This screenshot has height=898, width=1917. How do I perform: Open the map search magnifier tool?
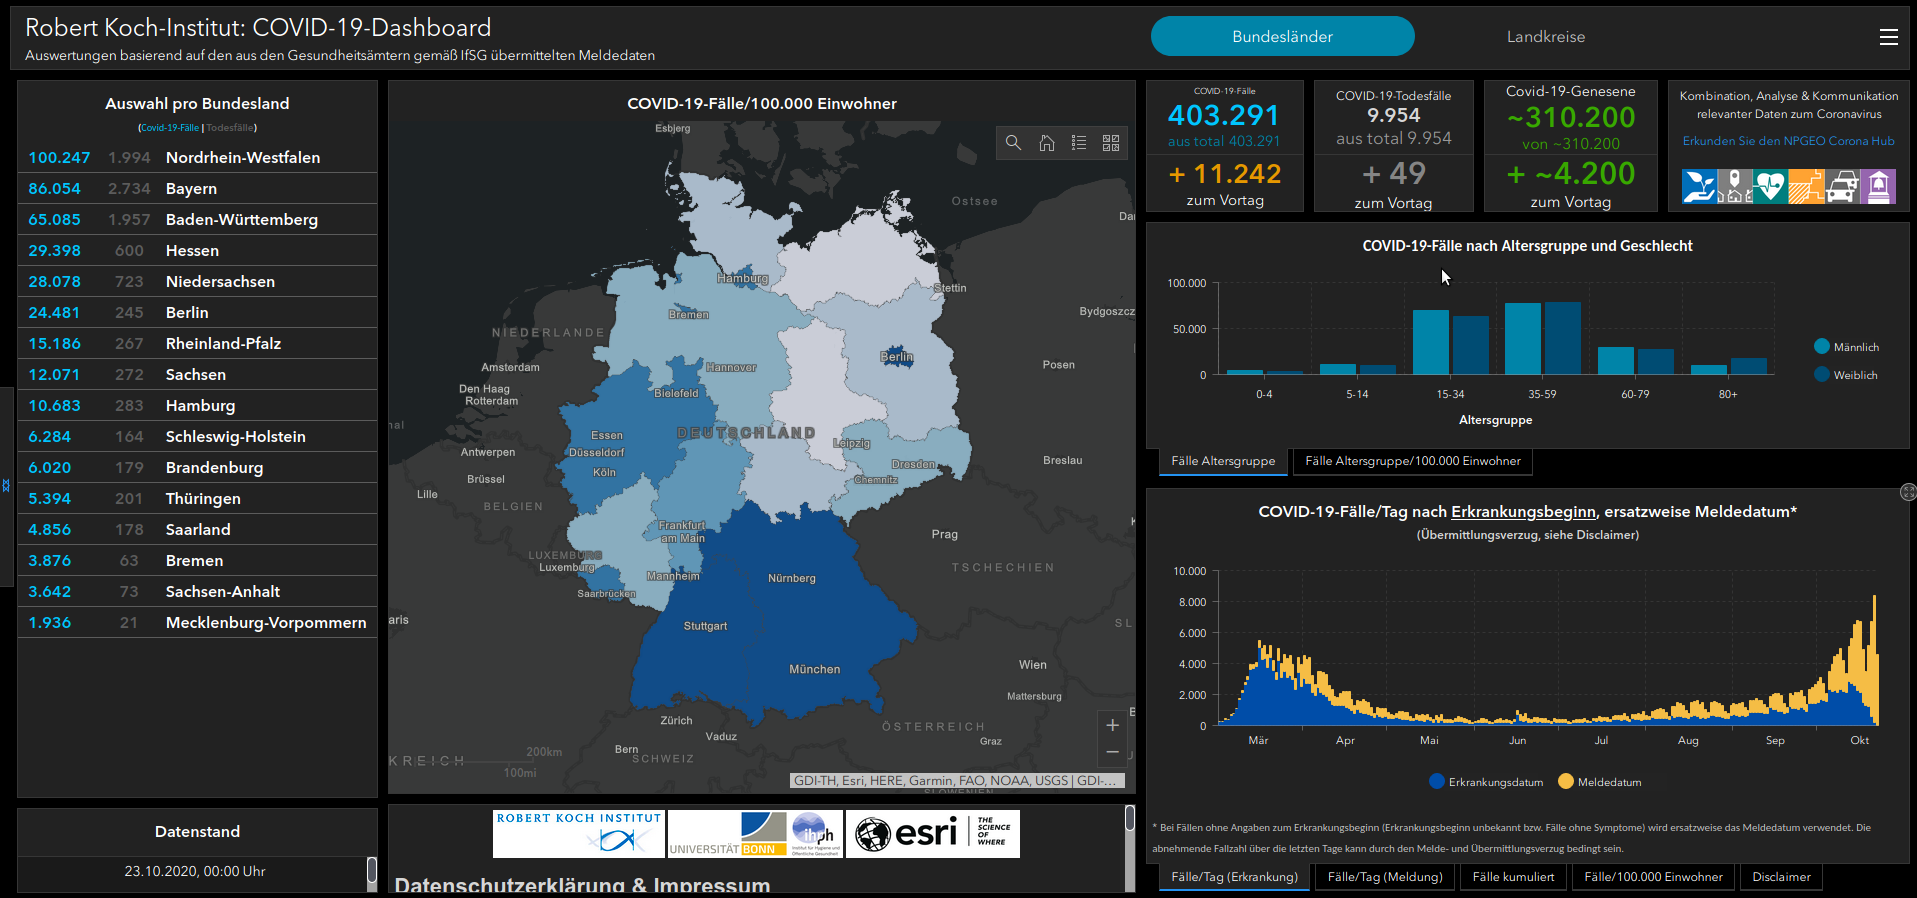point(1013,143)
